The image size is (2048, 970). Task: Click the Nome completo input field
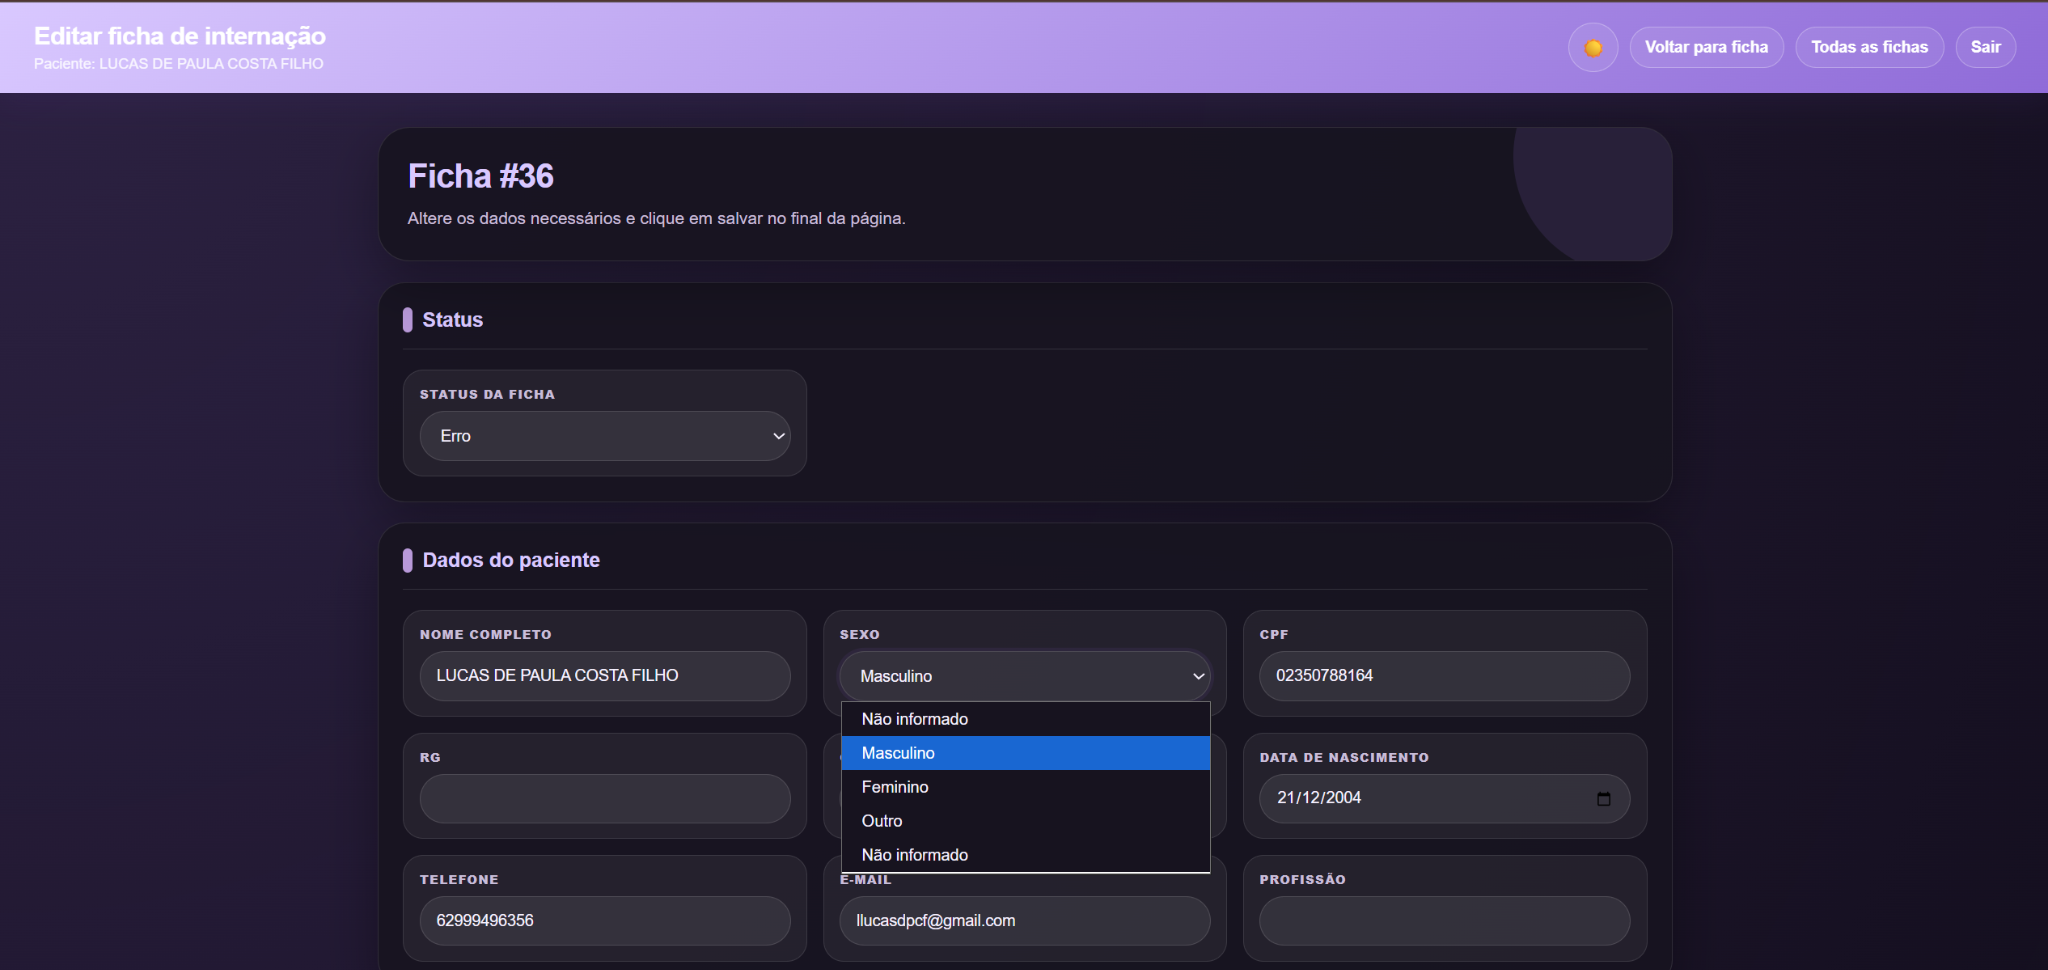click(x=605, y=676)
